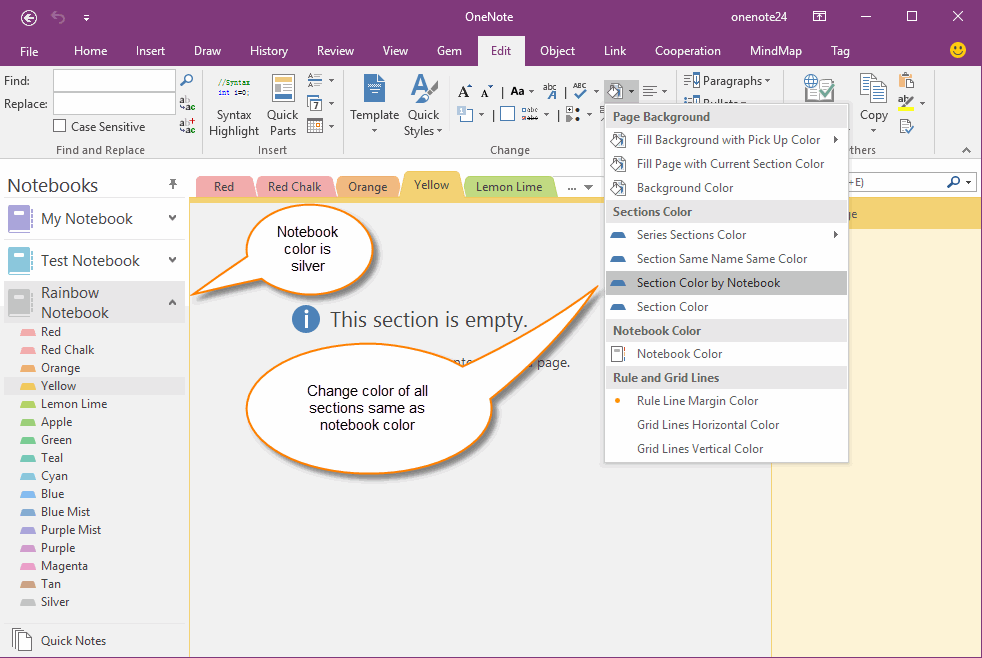The width and height of the screenshot is (982, 658).
Task: Choose Notebook Color menu item
Action: coord(726,354)
